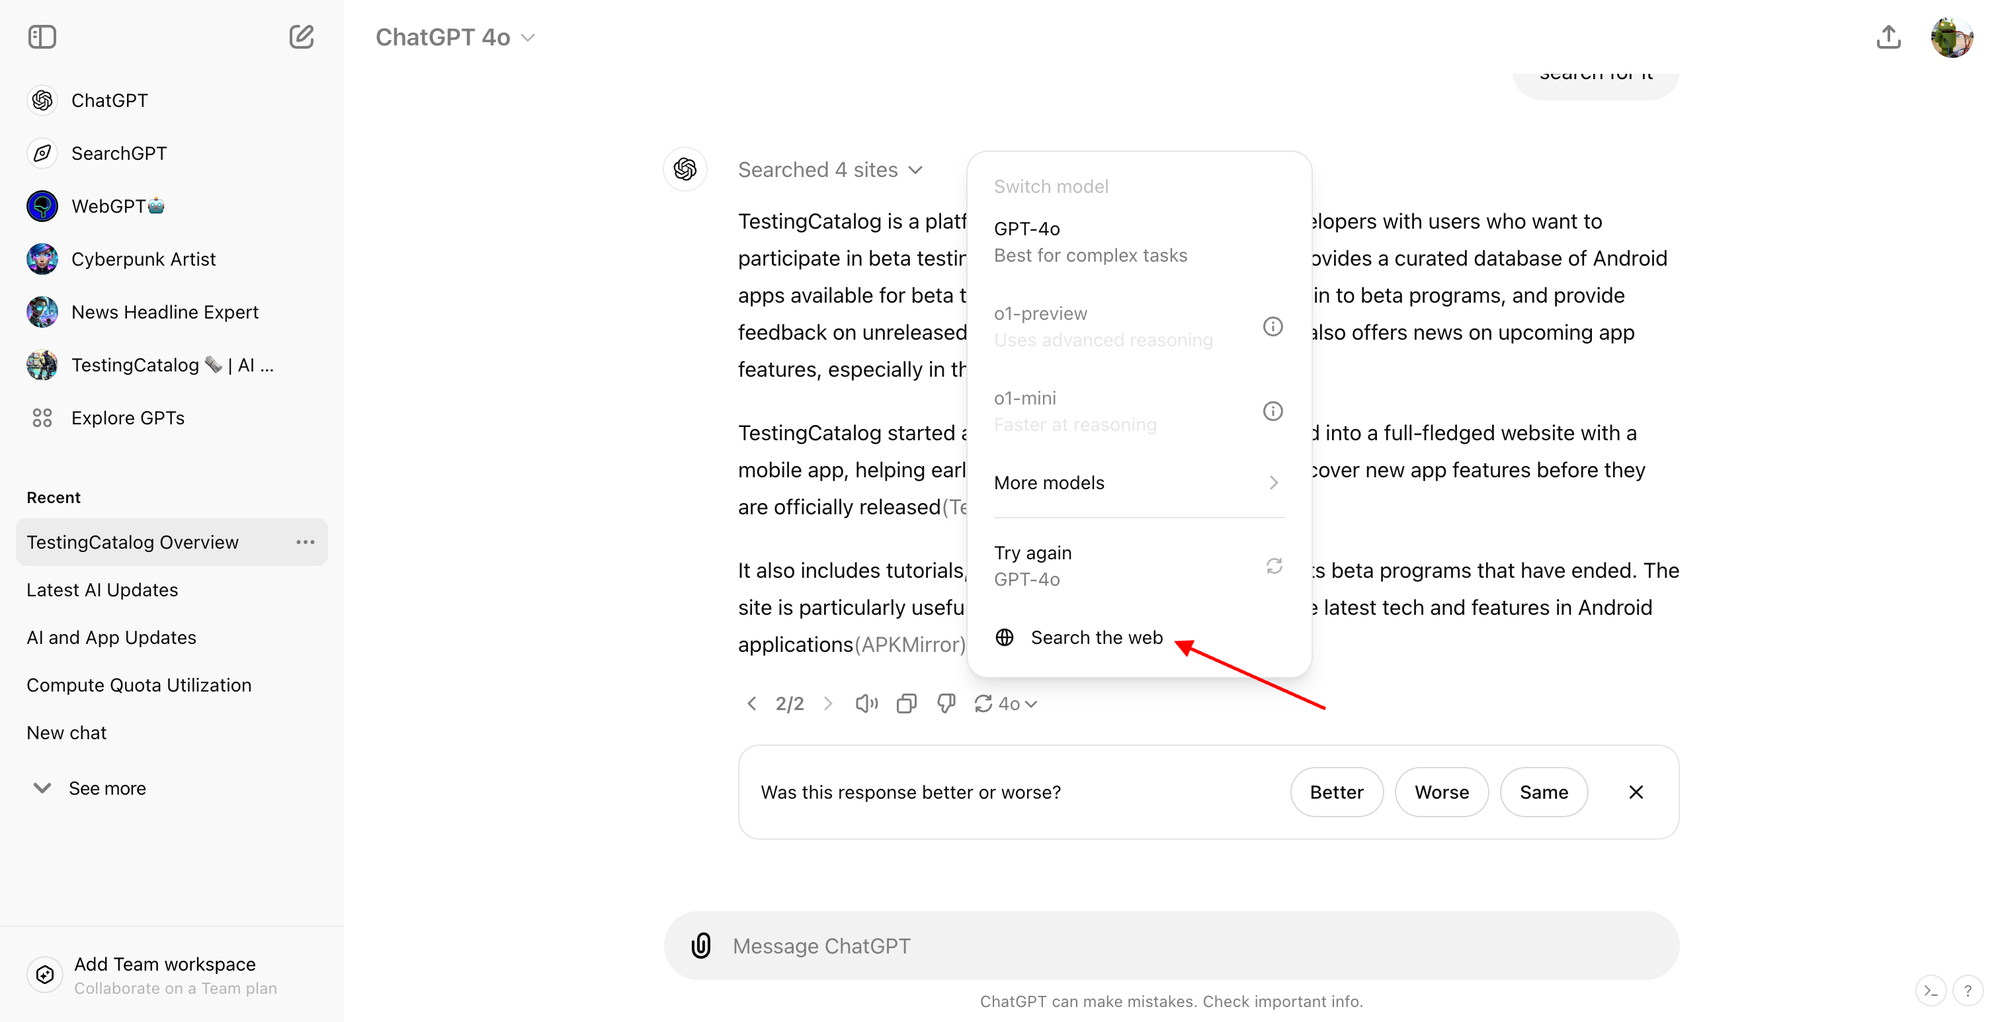The width and height of the screenshot is (2000, 1022).
Task: Open options for TestingCatalog Overview chat
Action: [305, 542]
